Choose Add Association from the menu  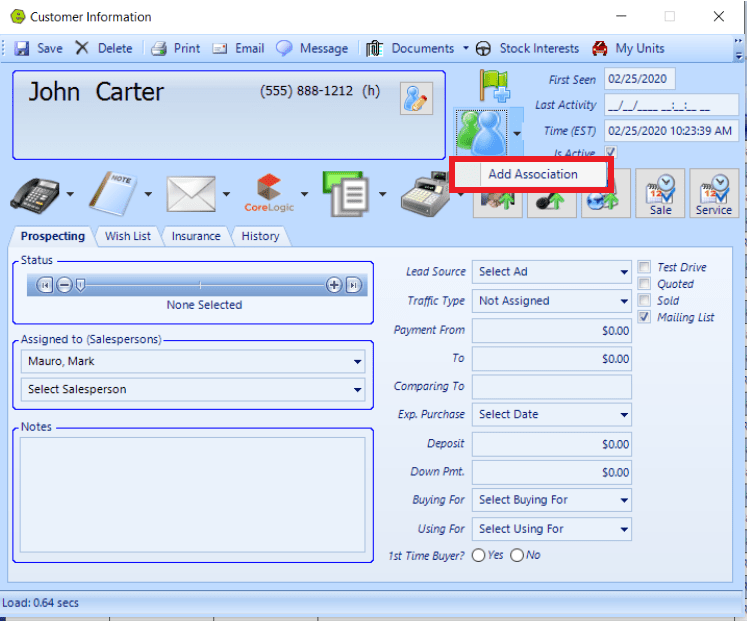(531, 174)
